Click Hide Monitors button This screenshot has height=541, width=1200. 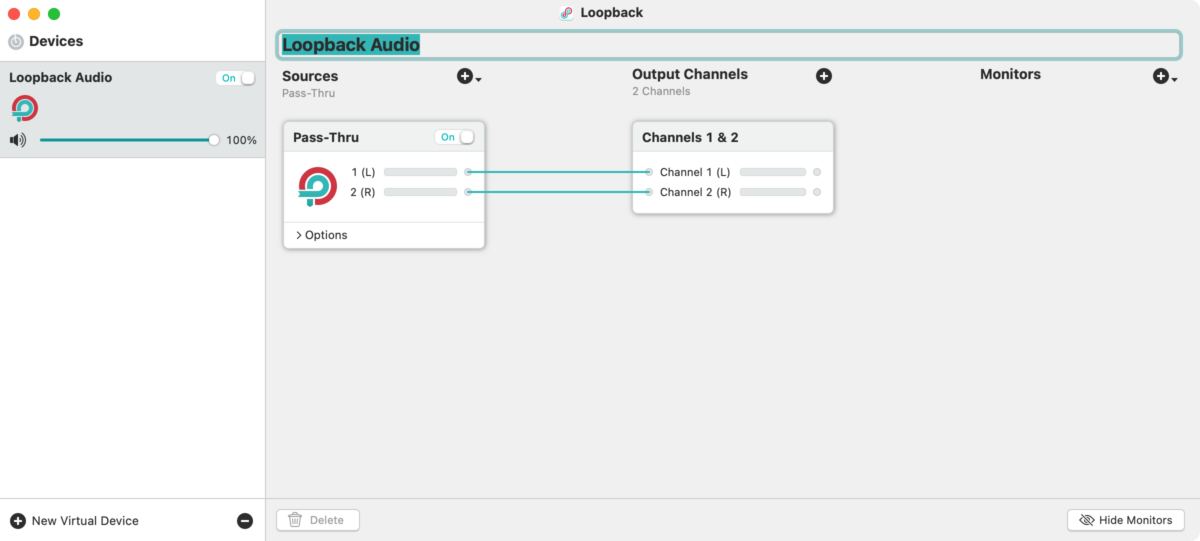pyautogui.click(x=1126, y=520)
